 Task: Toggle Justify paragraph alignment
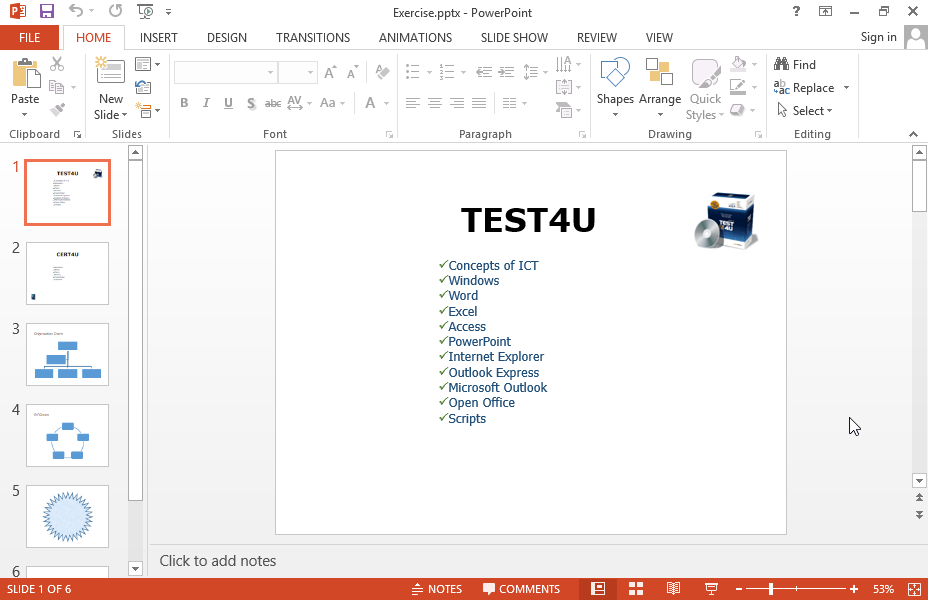(x=479, y=103)
